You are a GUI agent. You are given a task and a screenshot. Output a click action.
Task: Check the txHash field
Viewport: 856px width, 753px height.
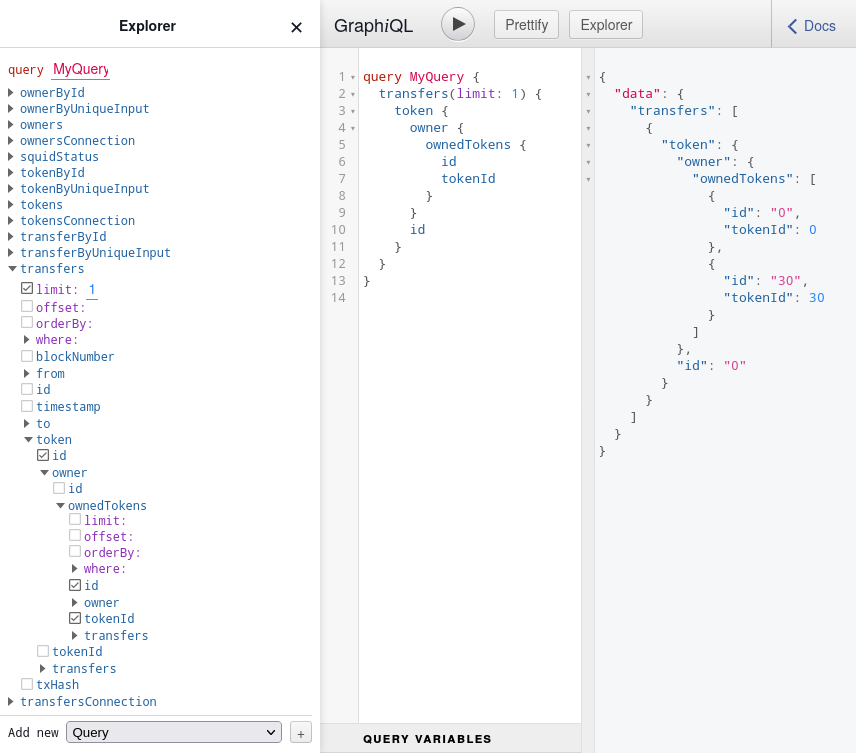pyautogui.click(x=27, y=684)
